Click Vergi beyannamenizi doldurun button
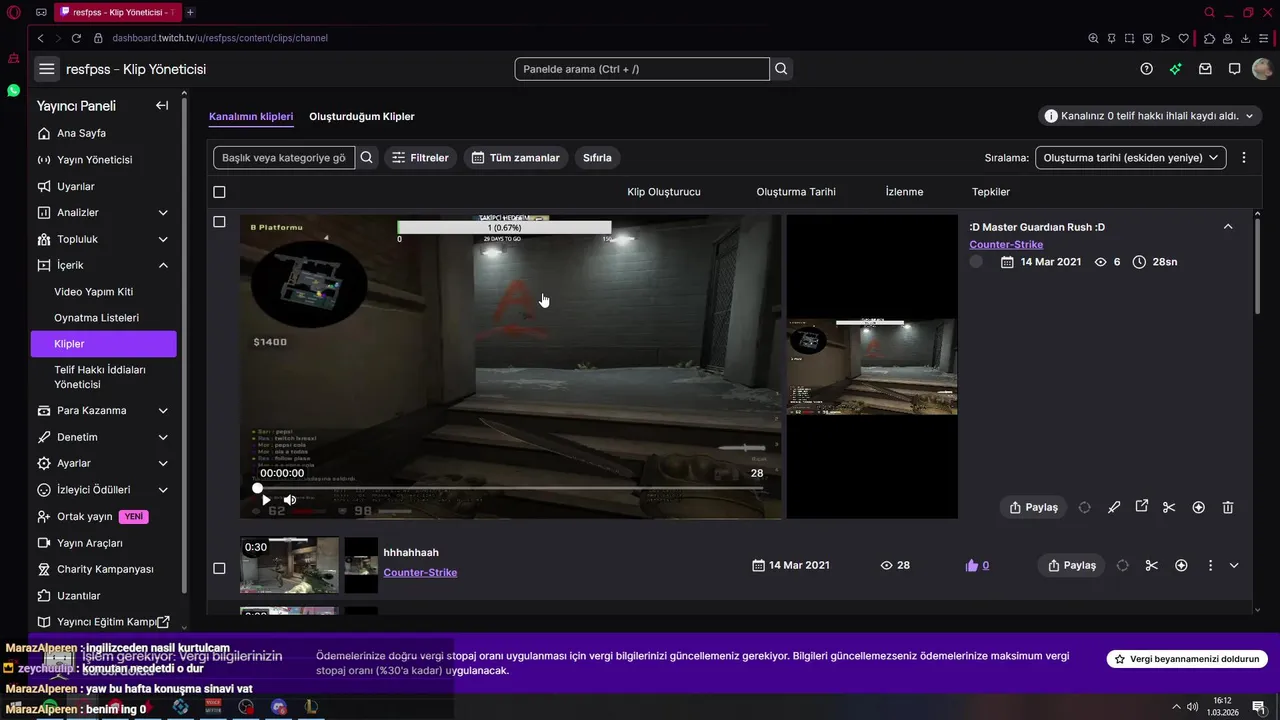 click(1187, 659)
